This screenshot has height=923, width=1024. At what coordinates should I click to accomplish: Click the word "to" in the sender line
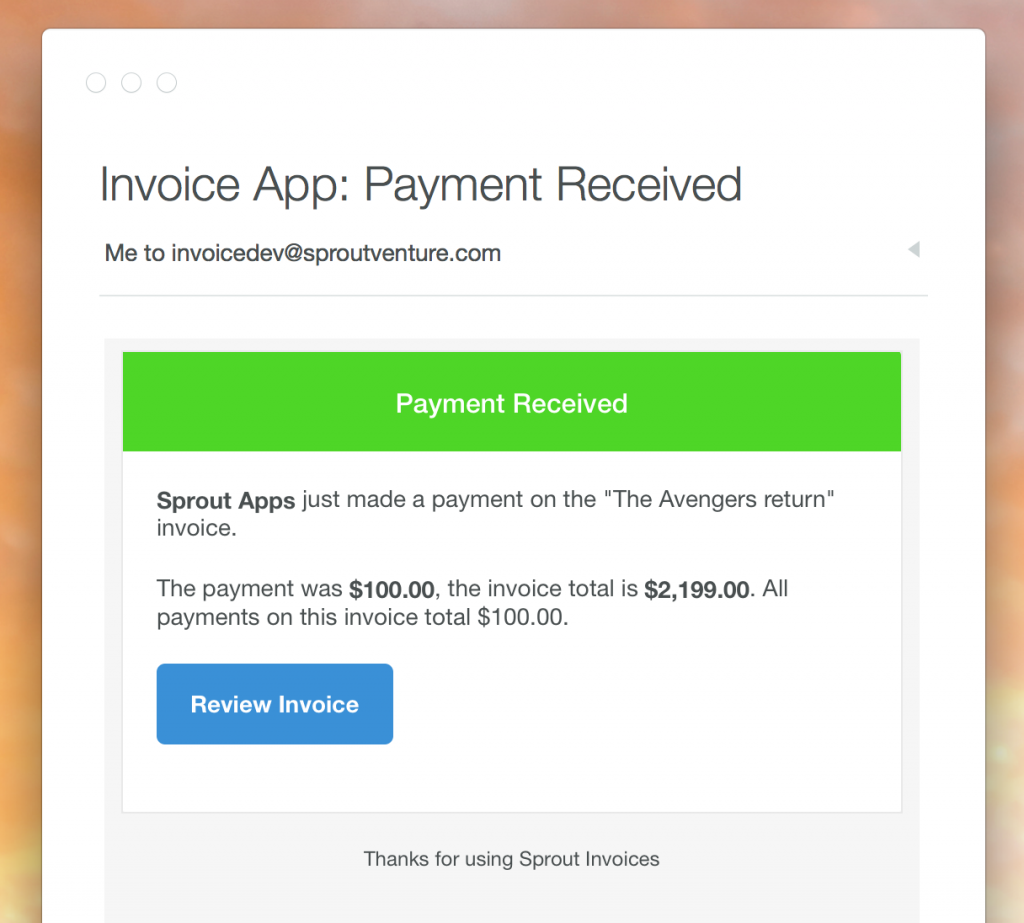coord(154,253)
